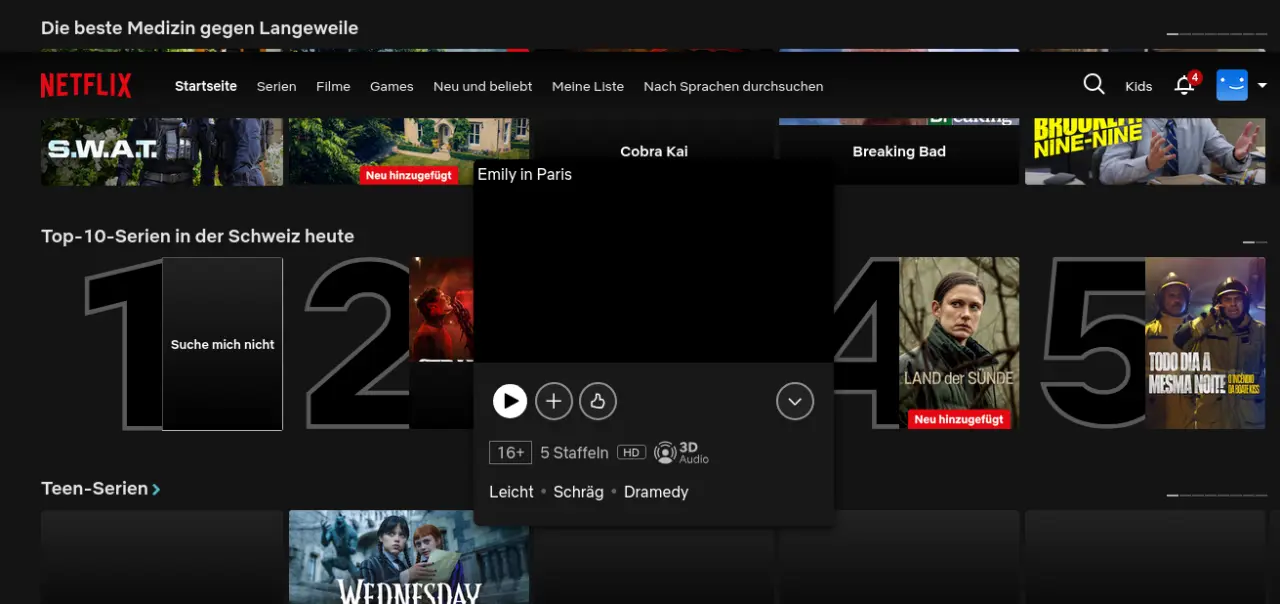Click the pagination indicator of Teen-Serien row

pos(1216,495)
